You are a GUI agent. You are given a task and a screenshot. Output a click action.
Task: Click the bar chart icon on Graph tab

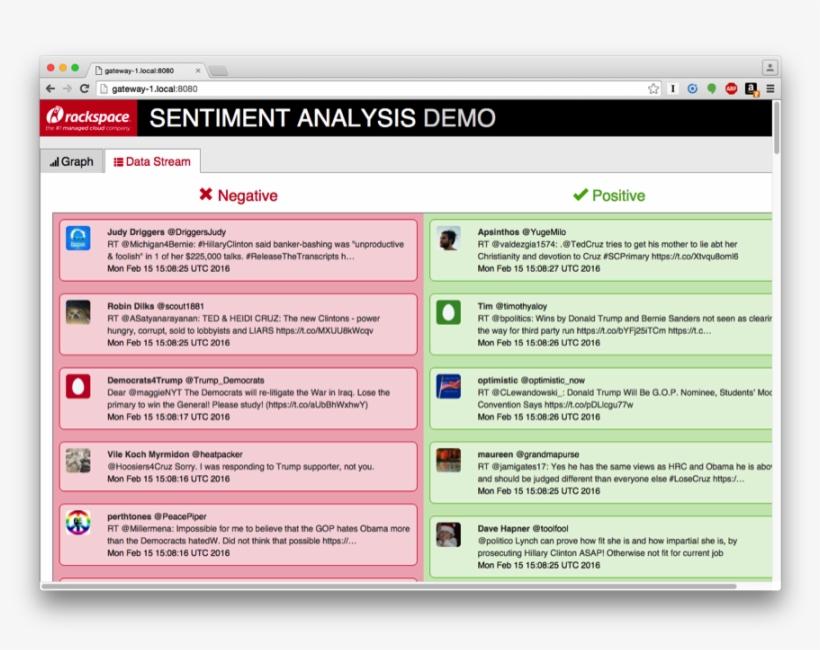54,161
